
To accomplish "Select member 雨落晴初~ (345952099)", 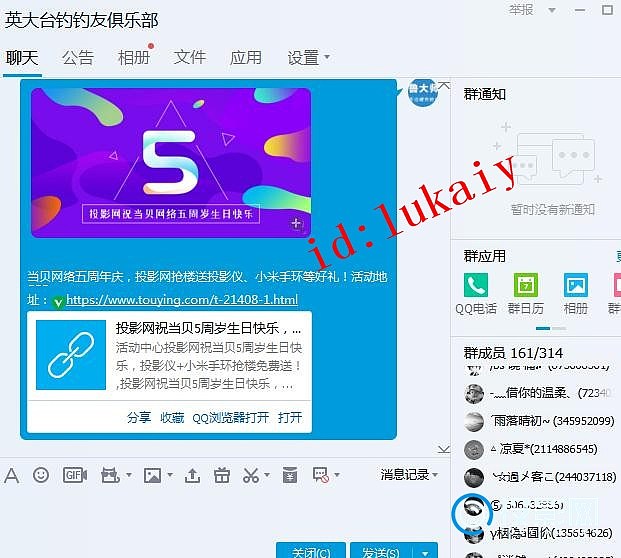I will point(539,421).
